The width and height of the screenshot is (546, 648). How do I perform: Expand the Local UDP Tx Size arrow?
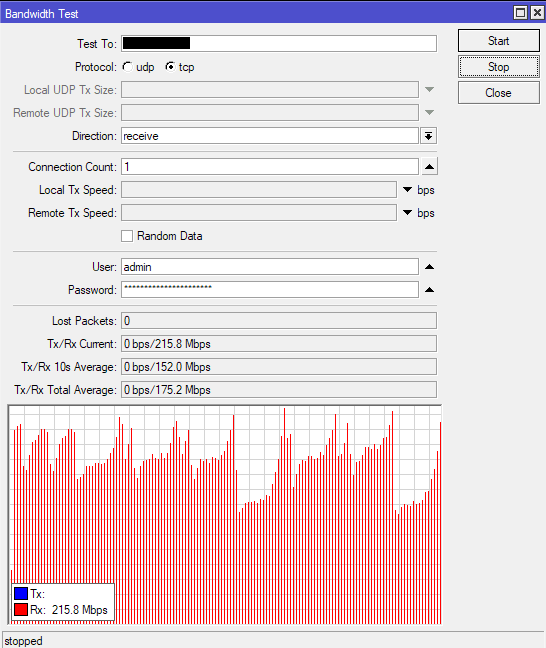click(429, 90)
